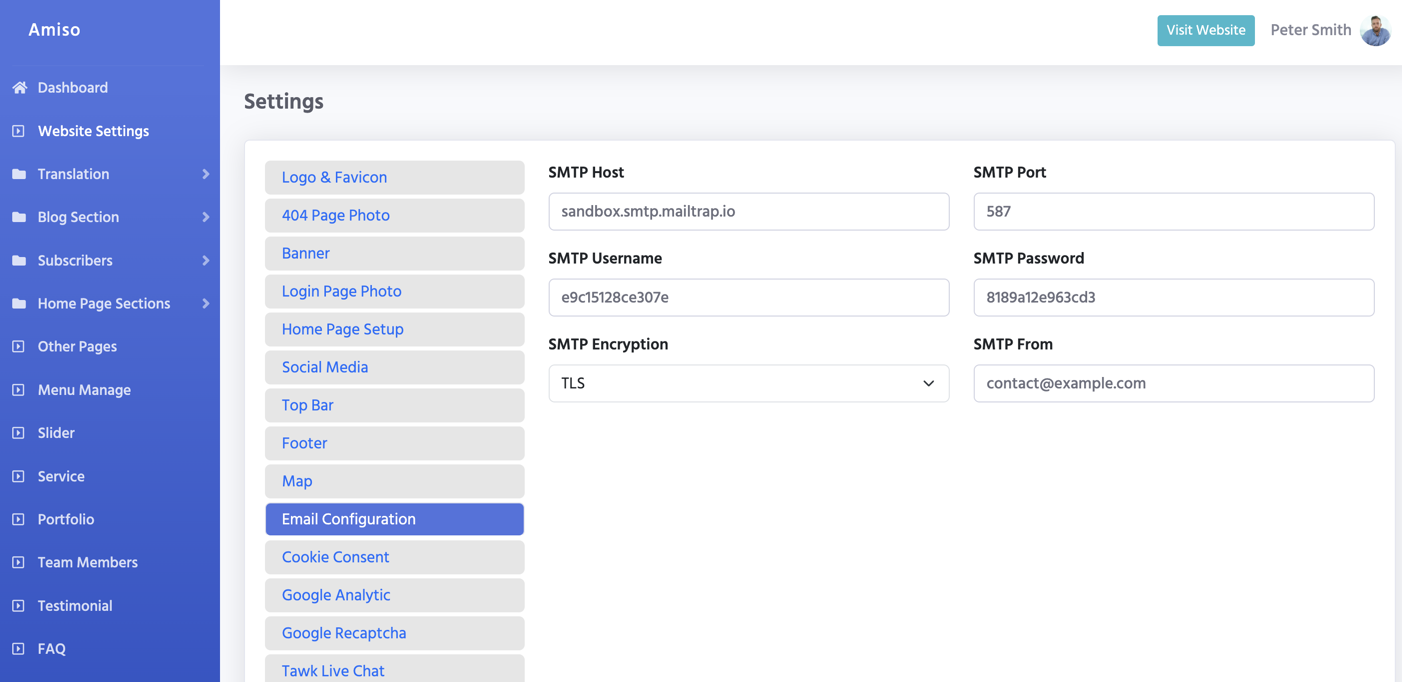Expand the Home Page Sections chevron

[205, 304]
